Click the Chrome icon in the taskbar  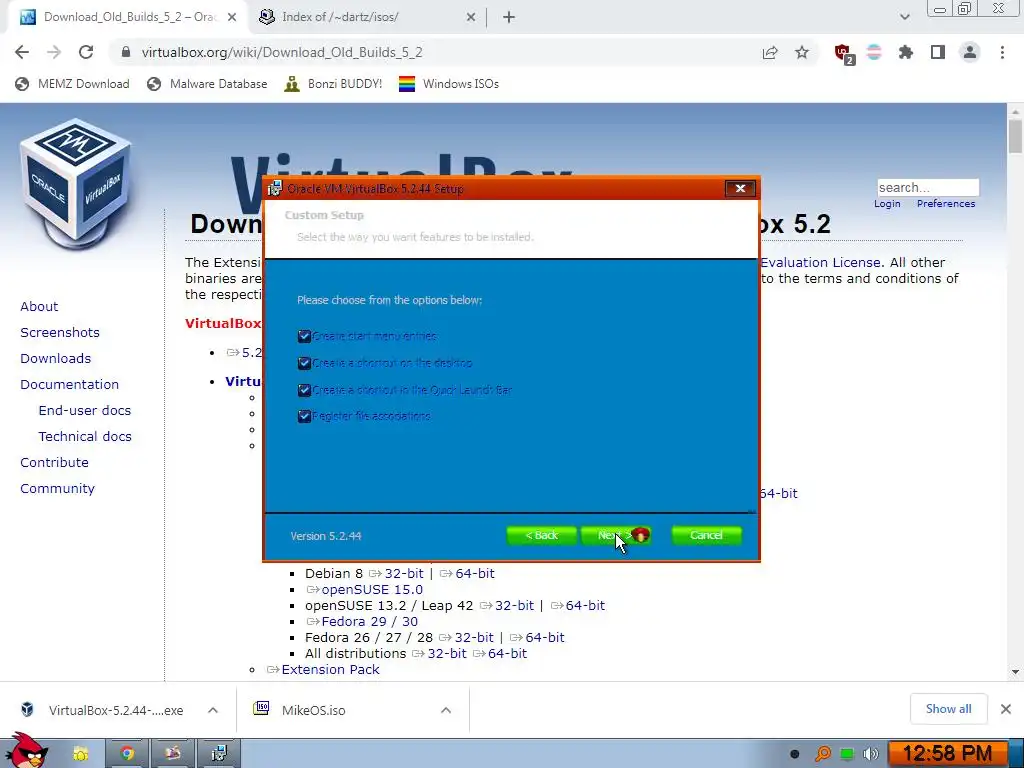(x=127, y=754)
